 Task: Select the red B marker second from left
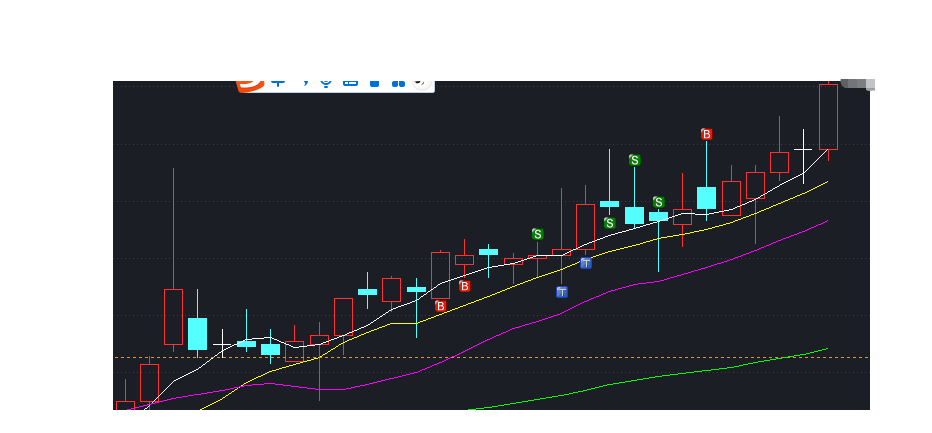click(465, 286)
